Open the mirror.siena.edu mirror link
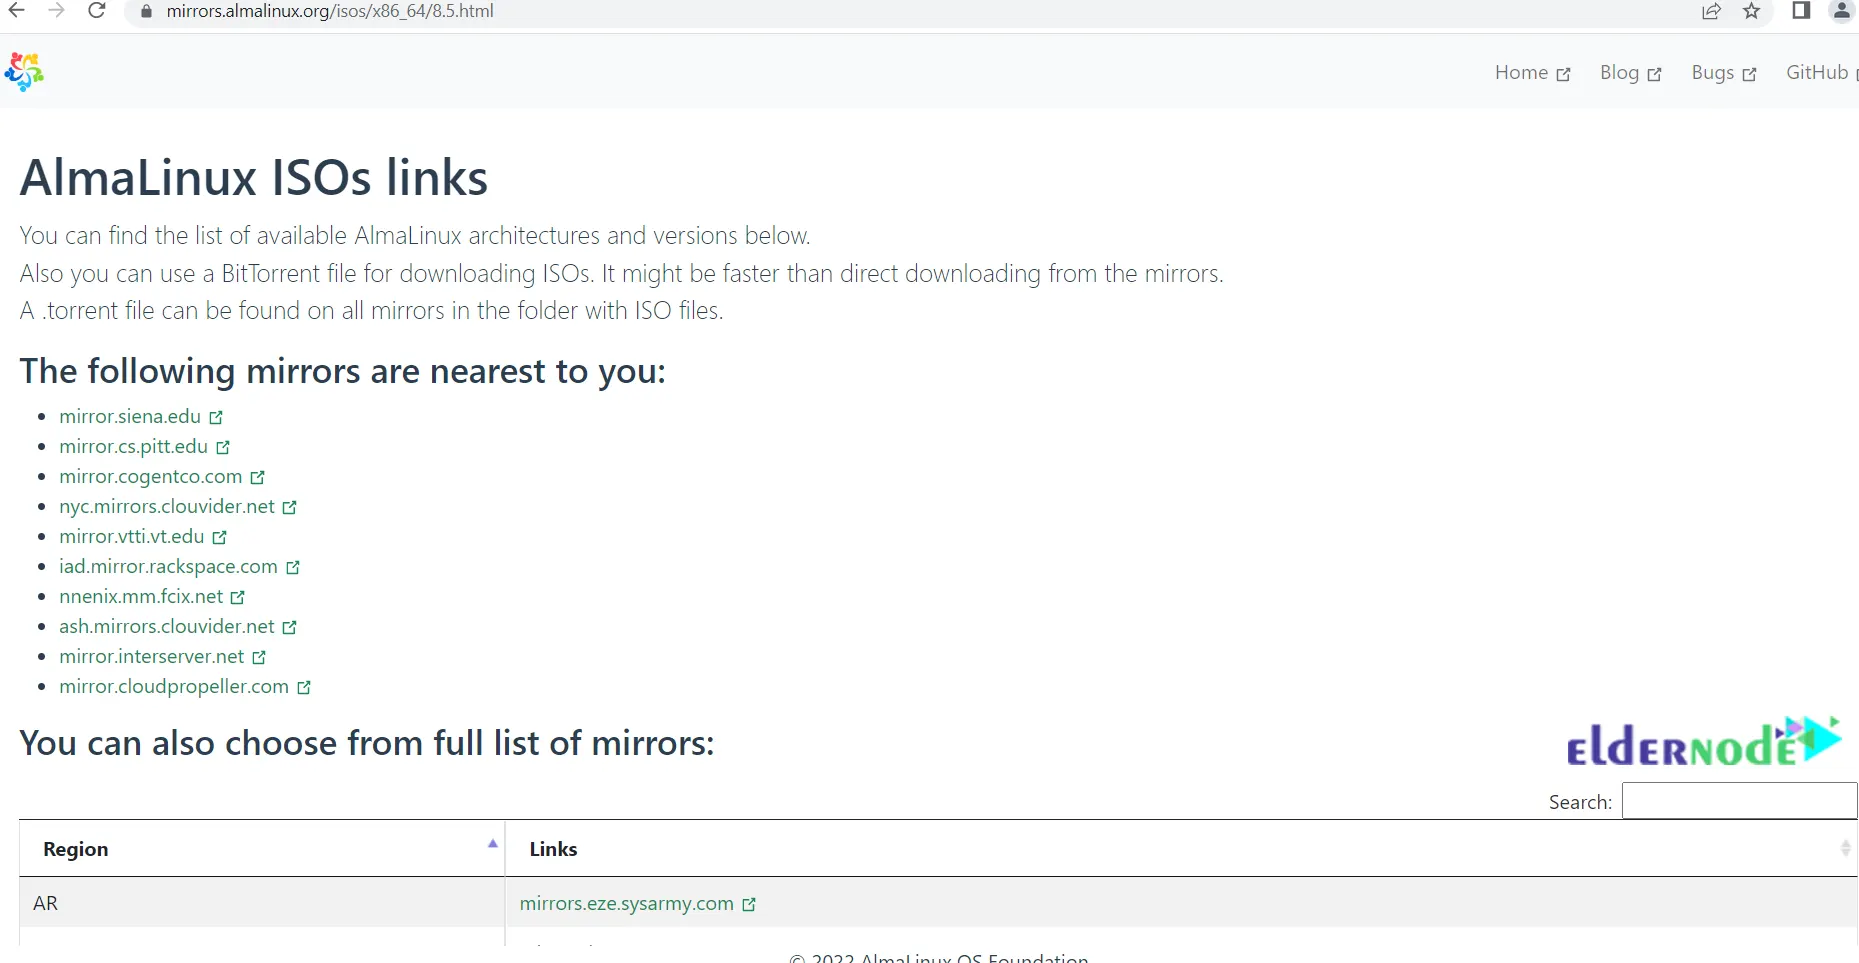This screenshot has width=1859, height=963. point(130,416)
